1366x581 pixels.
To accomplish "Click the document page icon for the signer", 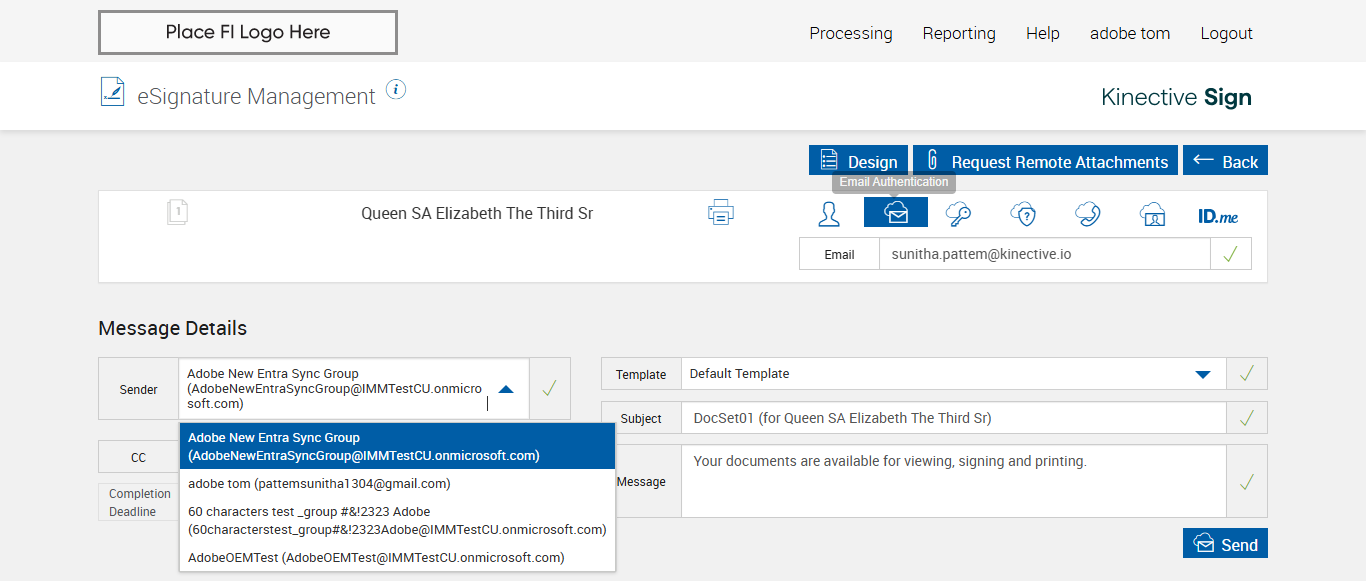I will coord(177,212).
